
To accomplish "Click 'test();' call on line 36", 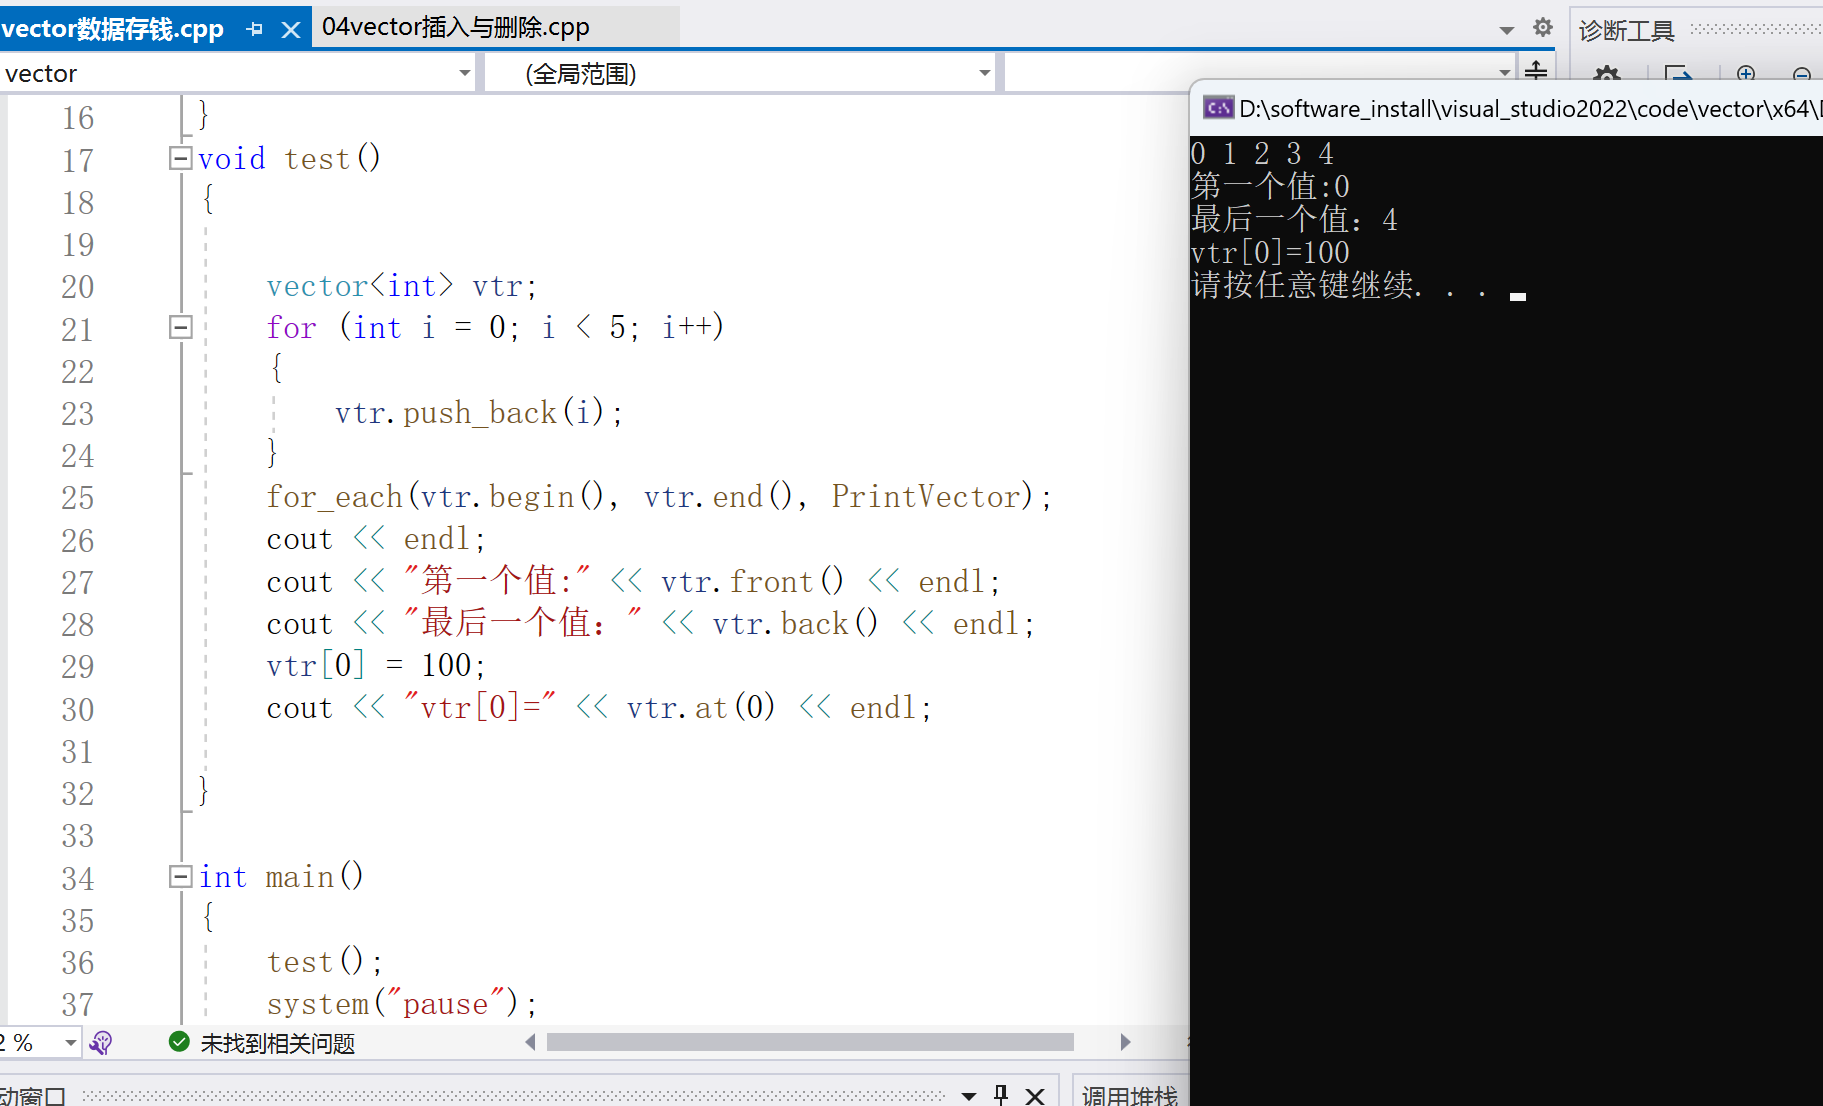I will tap(324, 961).
